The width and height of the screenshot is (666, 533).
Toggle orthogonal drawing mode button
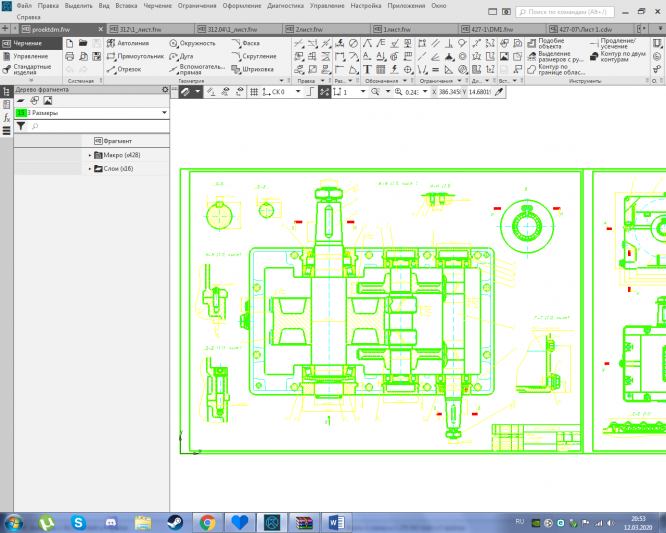coord(307,91)
